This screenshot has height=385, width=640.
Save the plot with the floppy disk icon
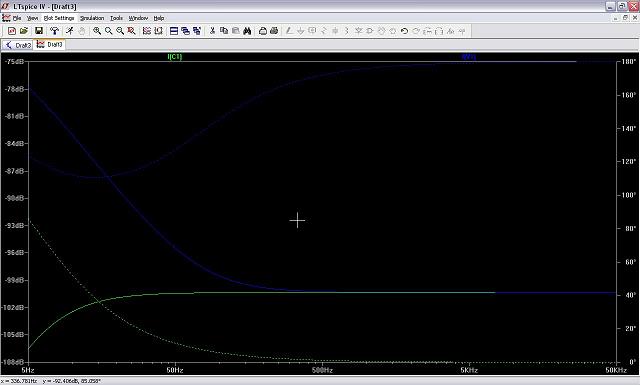pos(39,31)
